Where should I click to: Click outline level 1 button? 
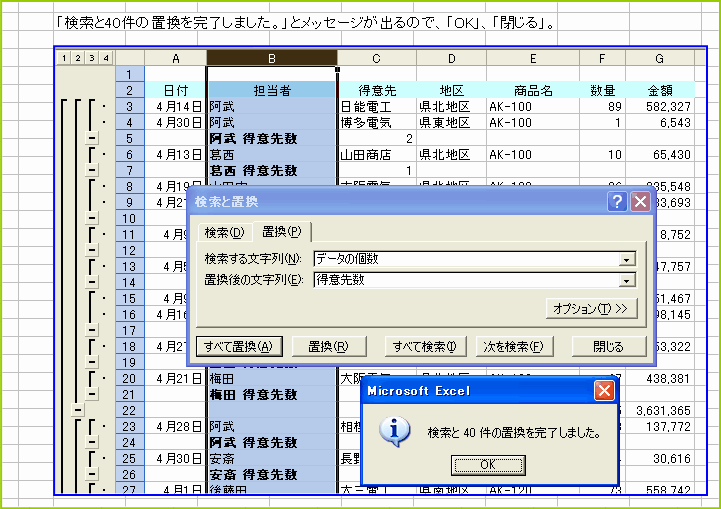click(x=64, y=58)
